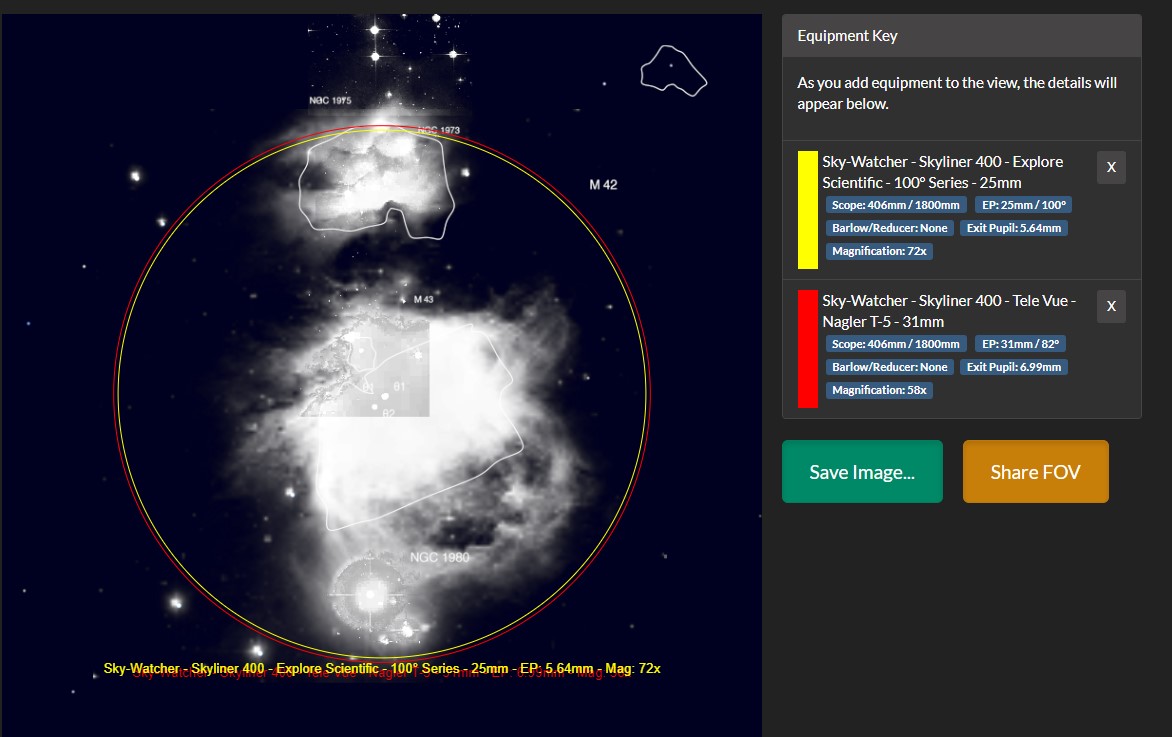
Task: Click the M 42 label on the sky image
Action: pyautogui.click(x=603, y=185)
